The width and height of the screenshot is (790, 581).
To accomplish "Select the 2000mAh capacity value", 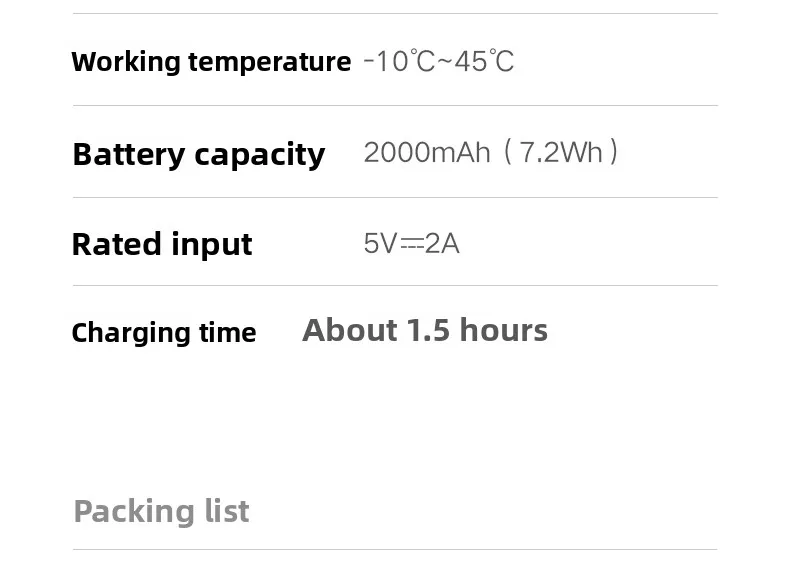I will pyautogui.click(x=427, y=152).
